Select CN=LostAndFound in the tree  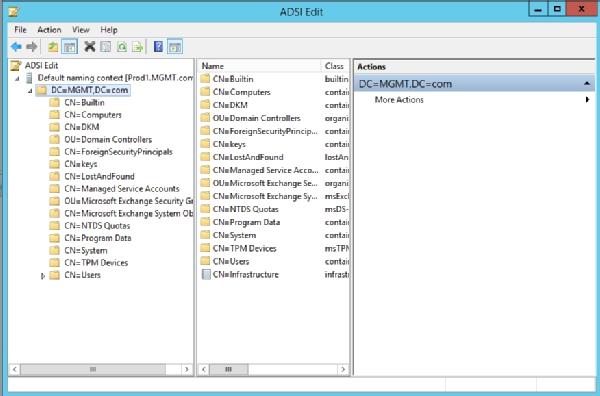tap(99, 176)
